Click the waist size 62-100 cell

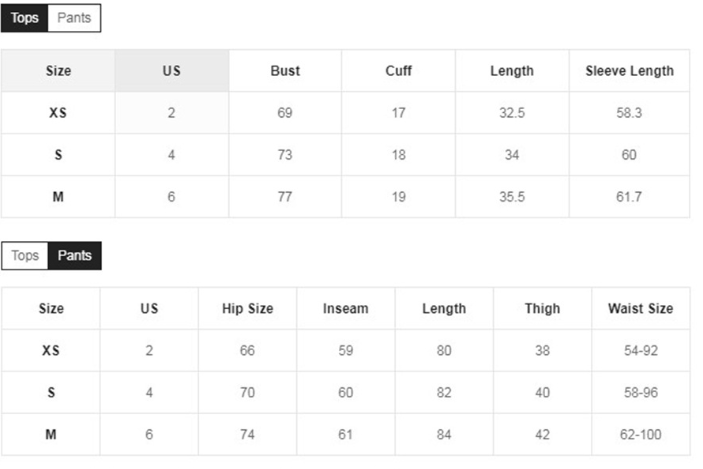point(641,434)
